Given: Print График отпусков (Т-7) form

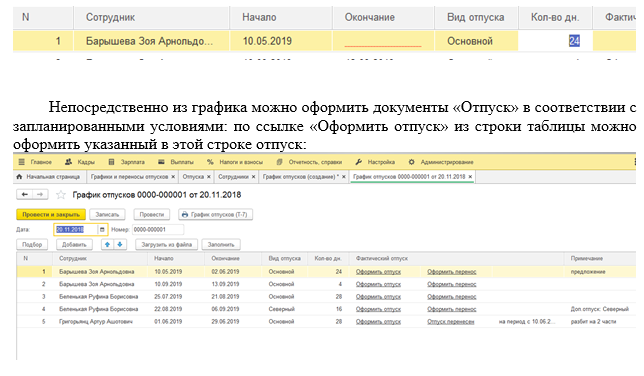Looking at the screenshot, I should coord(215,215).
